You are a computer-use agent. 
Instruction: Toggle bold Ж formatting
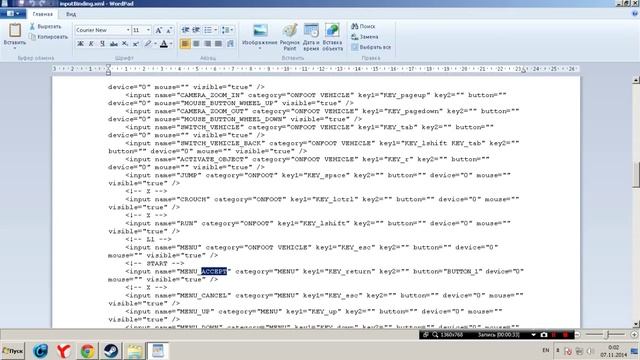(80, 44)
